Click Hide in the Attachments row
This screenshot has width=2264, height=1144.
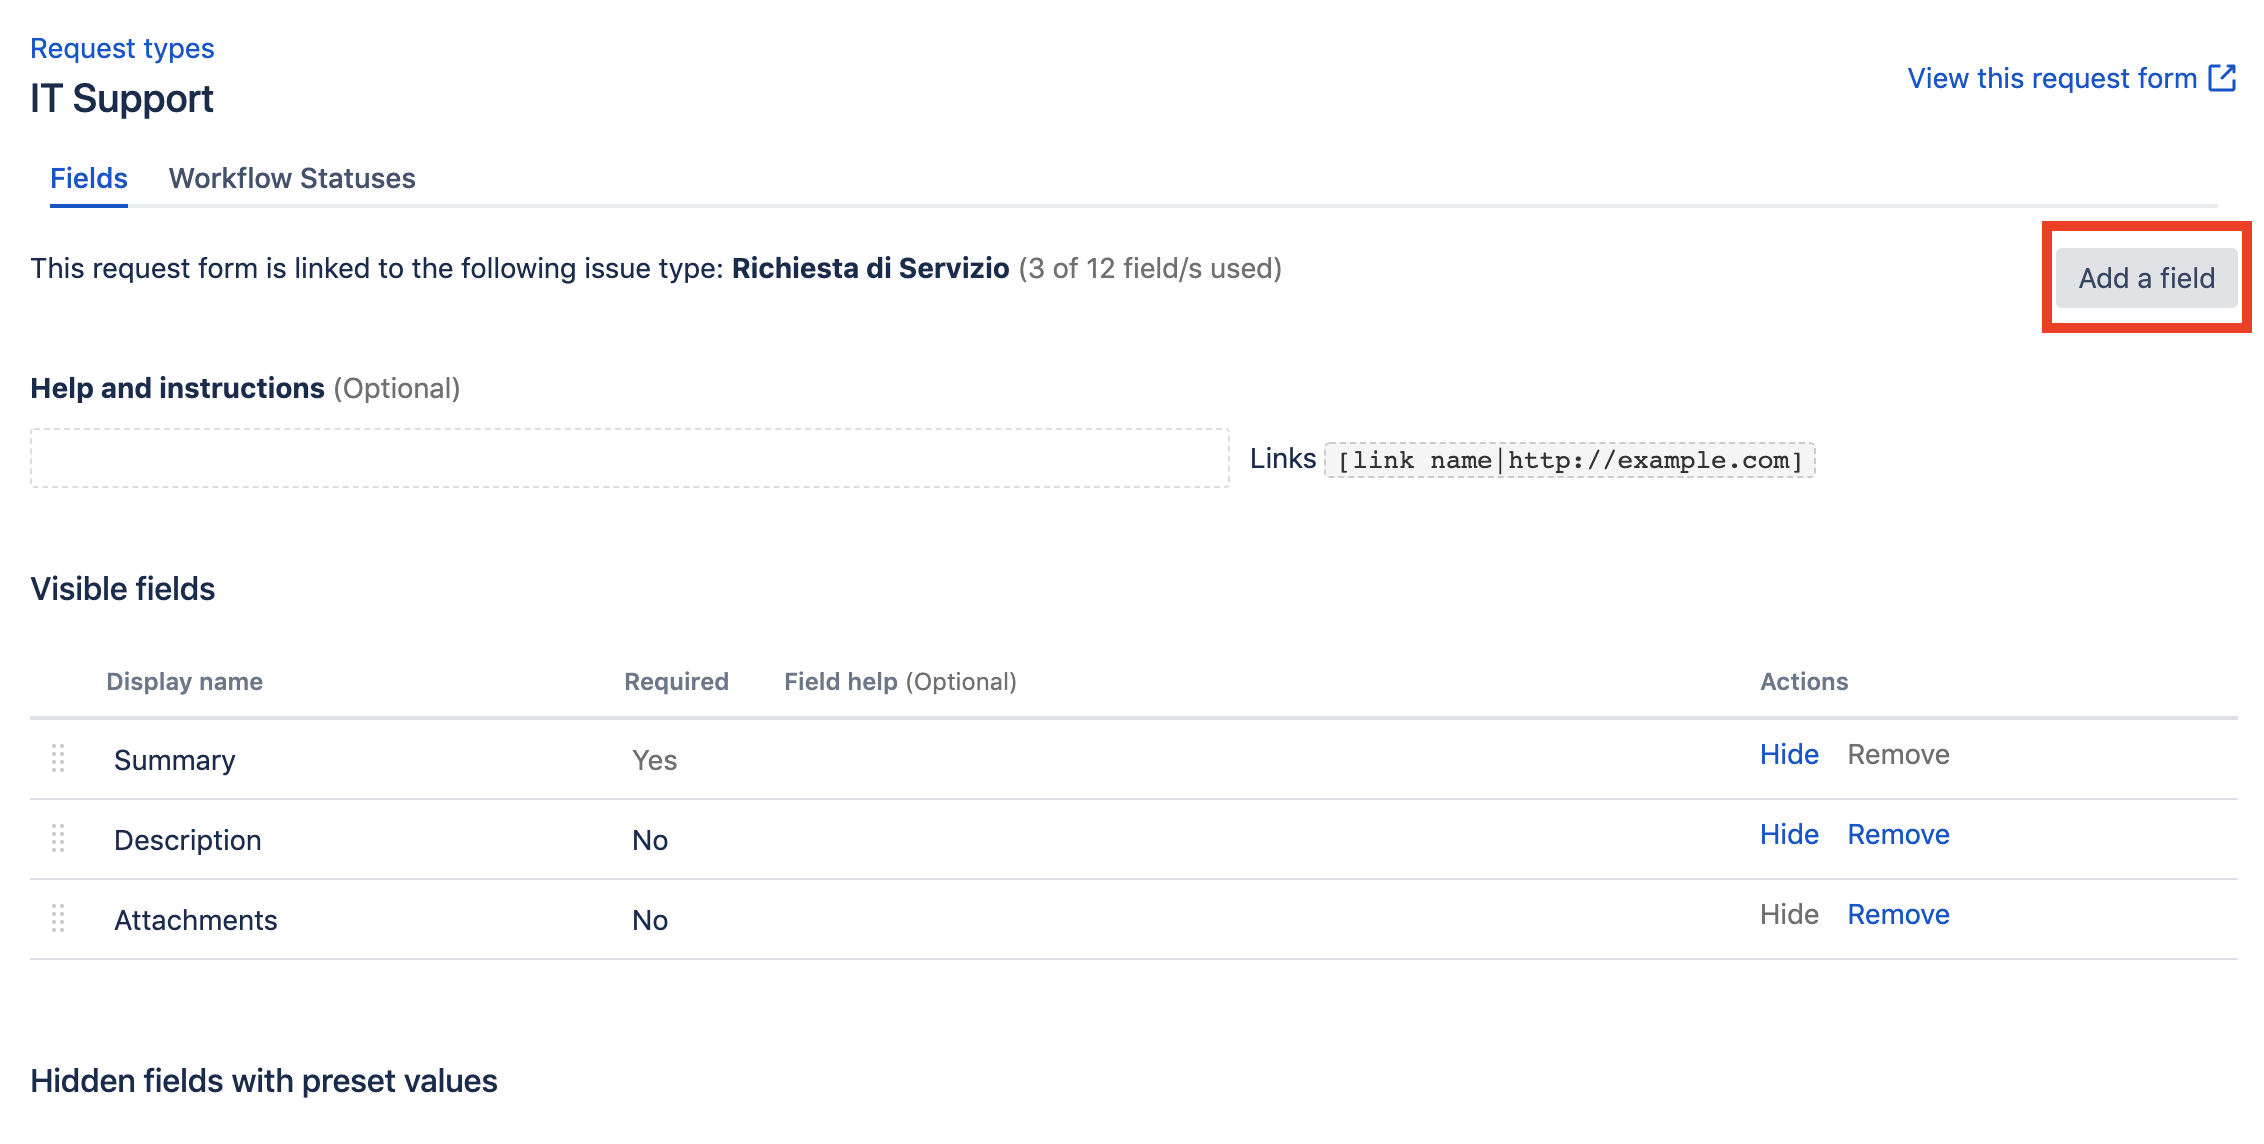point(1789,914)
